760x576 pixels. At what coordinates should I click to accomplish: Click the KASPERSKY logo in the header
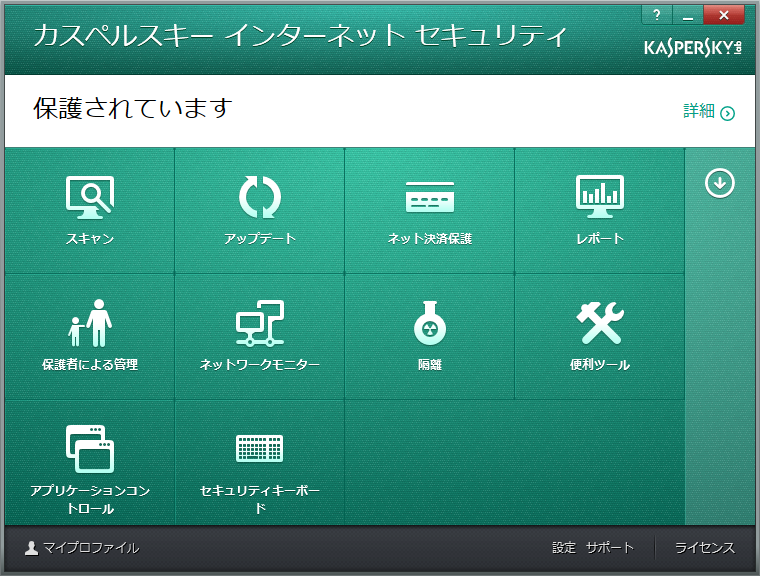[693, 48]
